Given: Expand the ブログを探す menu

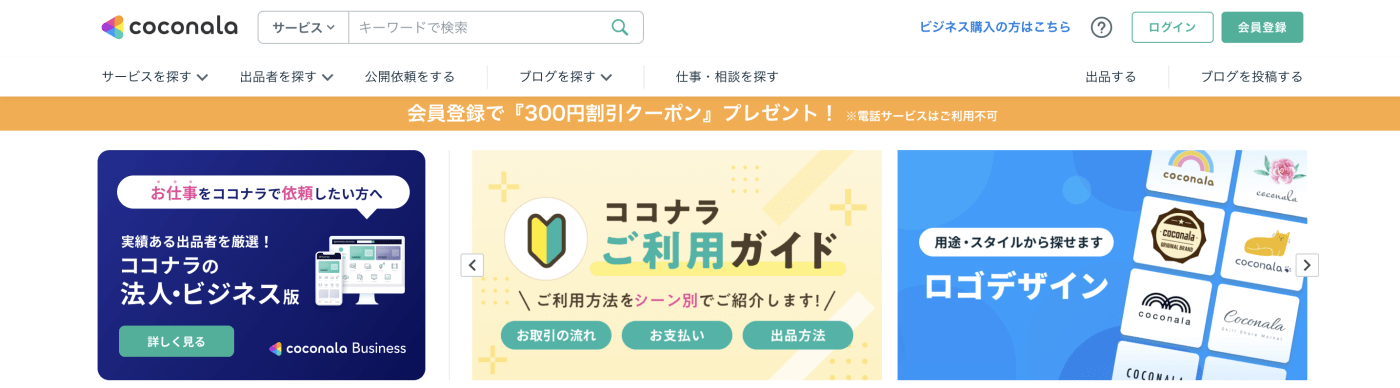Looking at the screenshot, I should pyautogui.click(x=566, y=76).
